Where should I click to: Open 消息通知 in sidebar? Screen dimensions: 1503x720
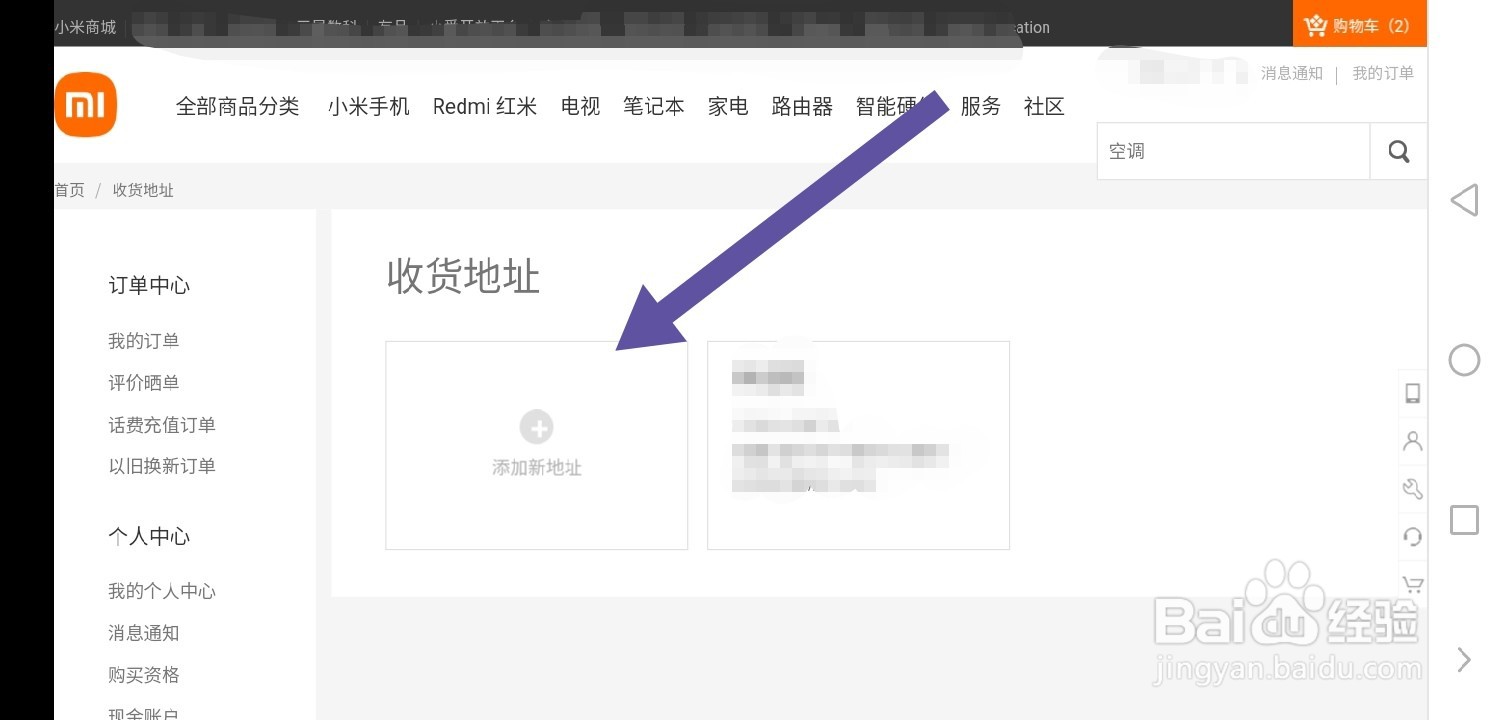coord(144,633)
